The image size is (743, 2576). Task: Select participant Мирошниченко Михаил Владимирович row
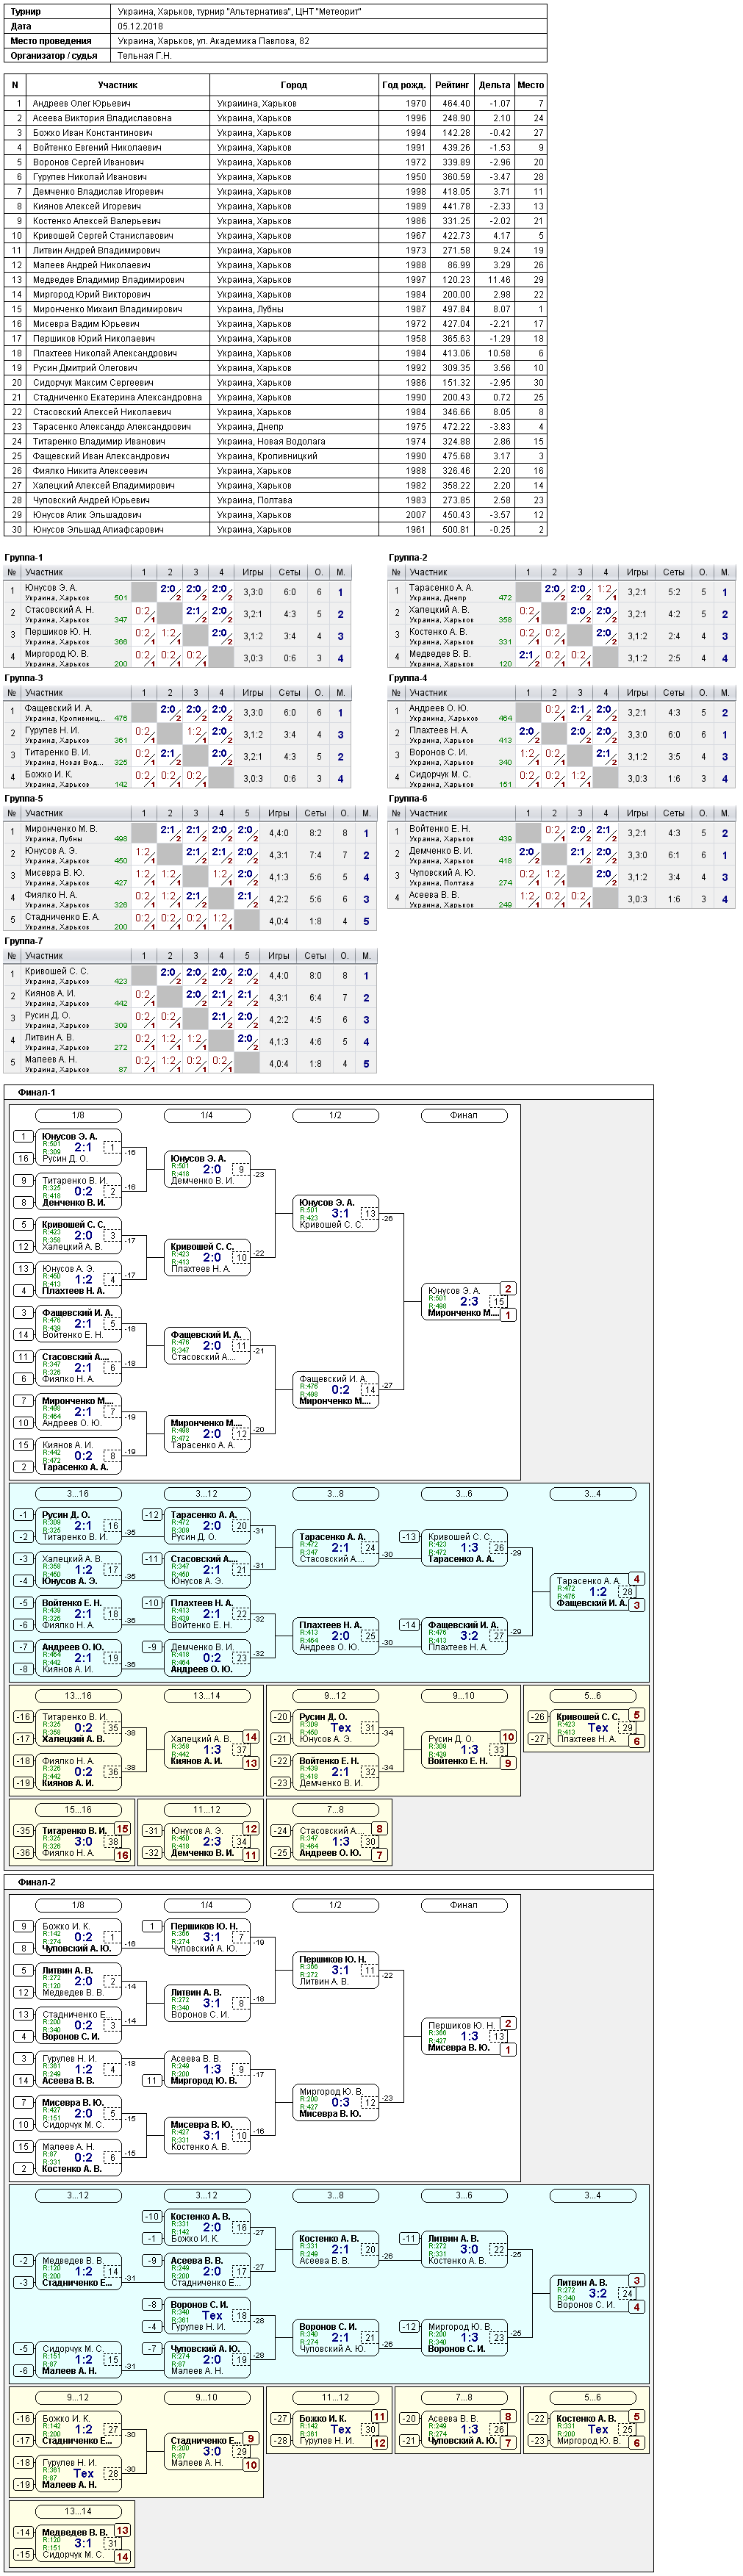pyautogui.click(x=275, y=309)
